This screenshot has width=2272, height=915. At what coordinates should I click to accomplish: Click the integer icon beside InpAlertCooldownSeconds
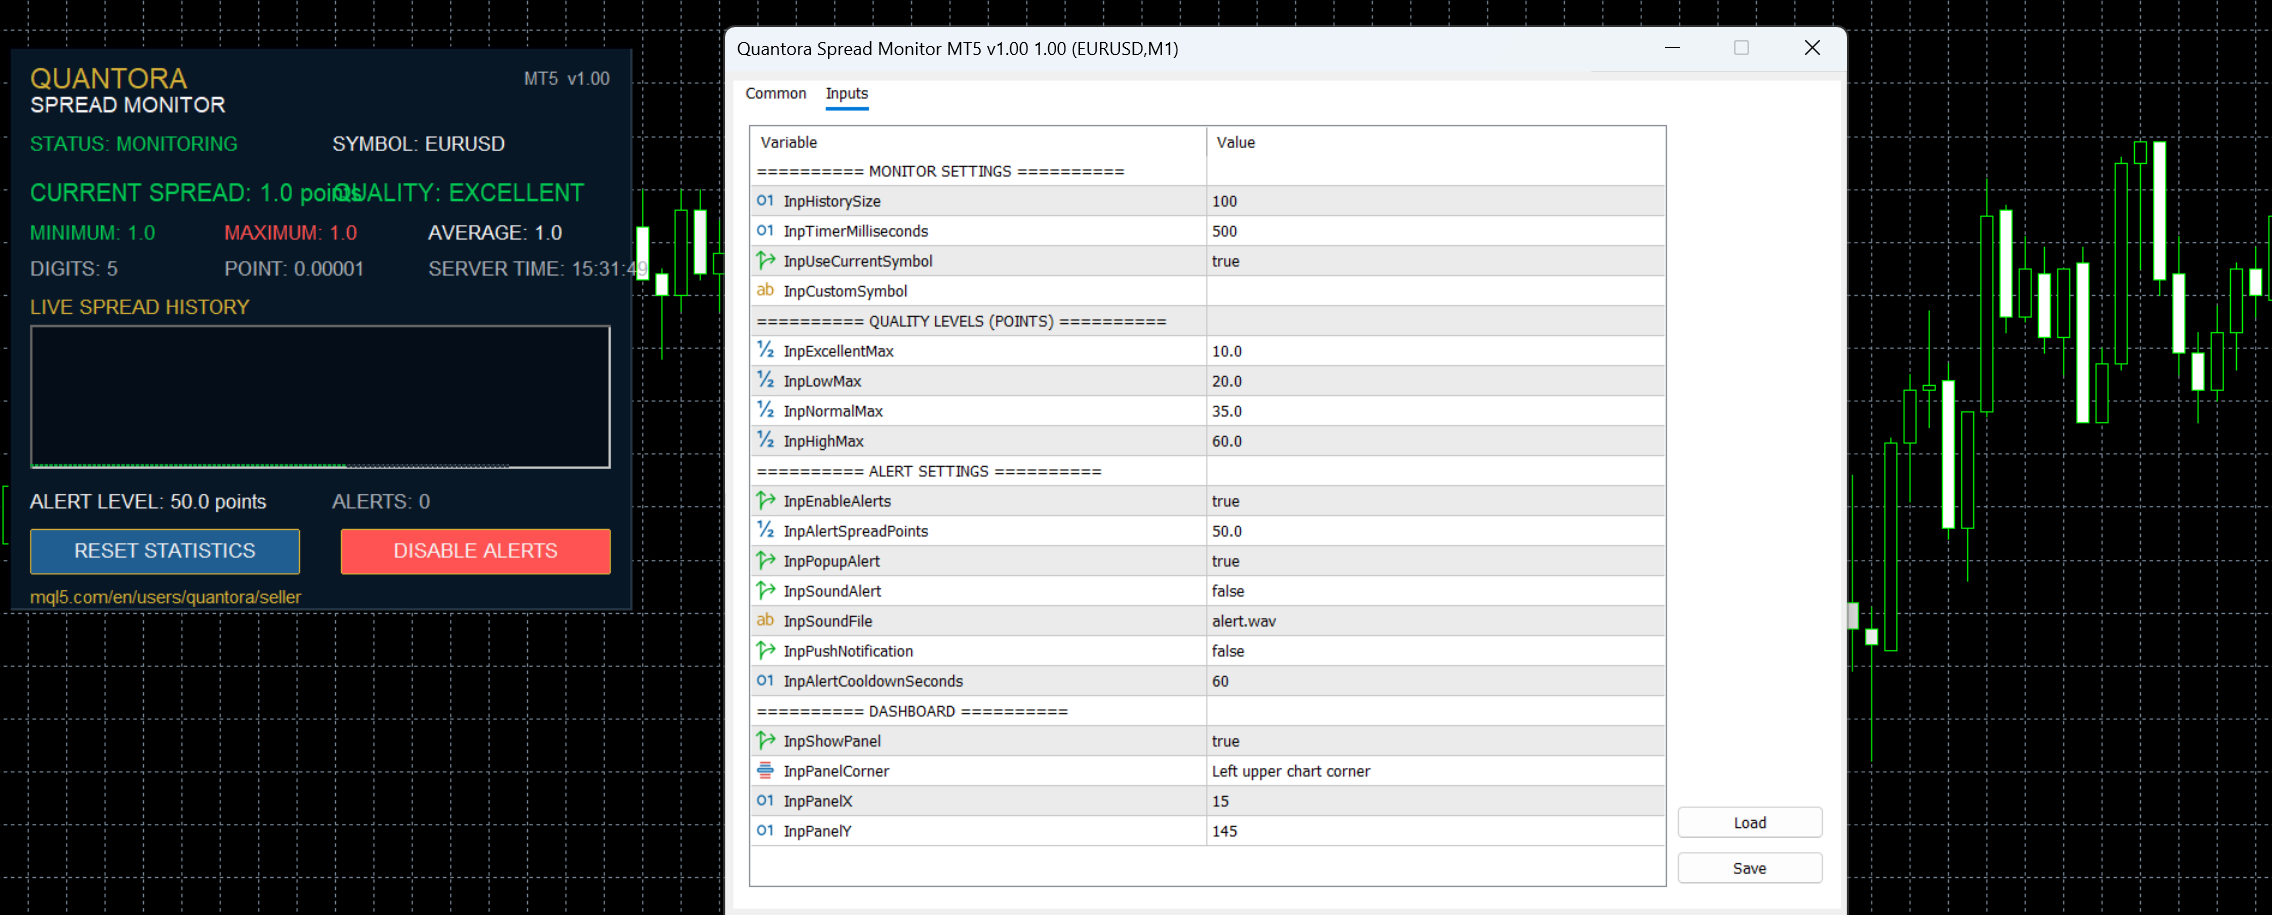tap(765, 681)
